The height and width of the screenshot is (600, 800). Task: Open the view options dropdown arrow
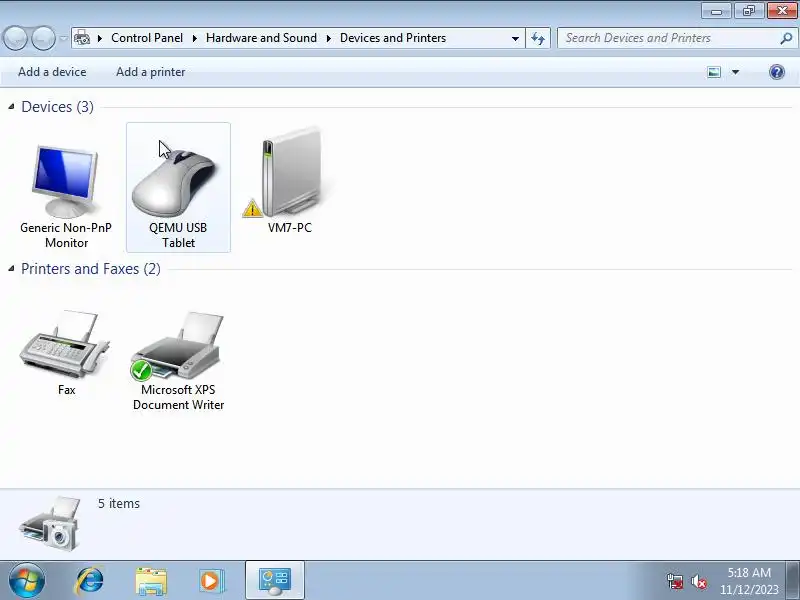click(735, 72)
